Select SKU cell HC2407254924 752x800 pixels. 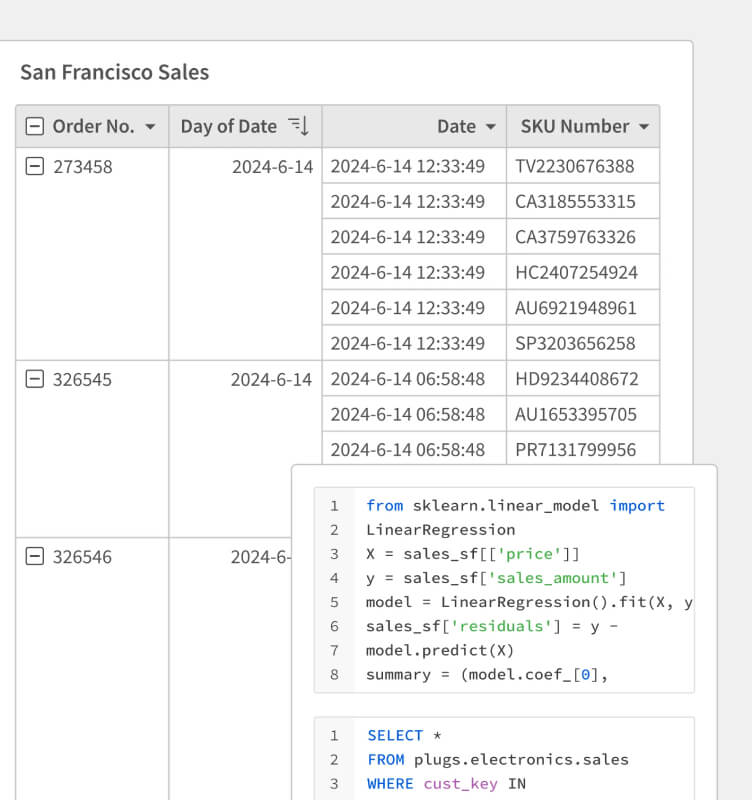pyautogui.click(x=583, y=272)
